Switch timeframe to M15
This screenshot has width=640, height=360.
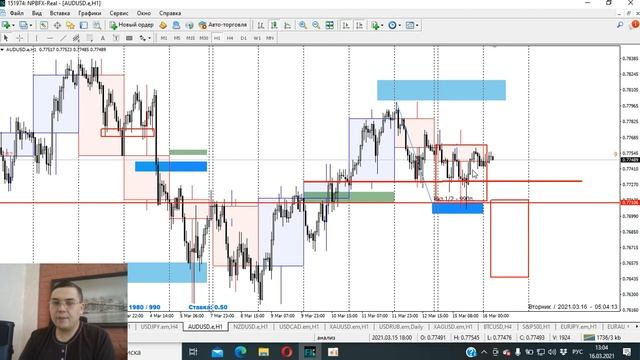[x=190, y=38]
